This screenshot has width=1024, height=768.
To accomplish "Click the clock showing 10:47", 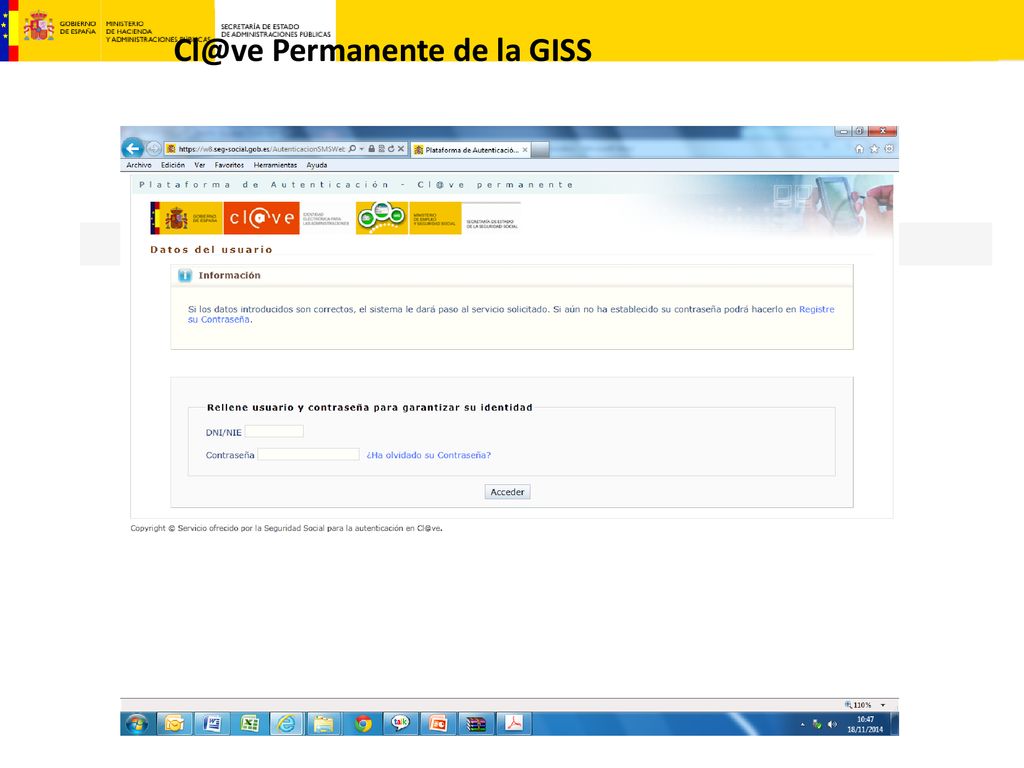I will pyautogui.click(x=865, y=724).
